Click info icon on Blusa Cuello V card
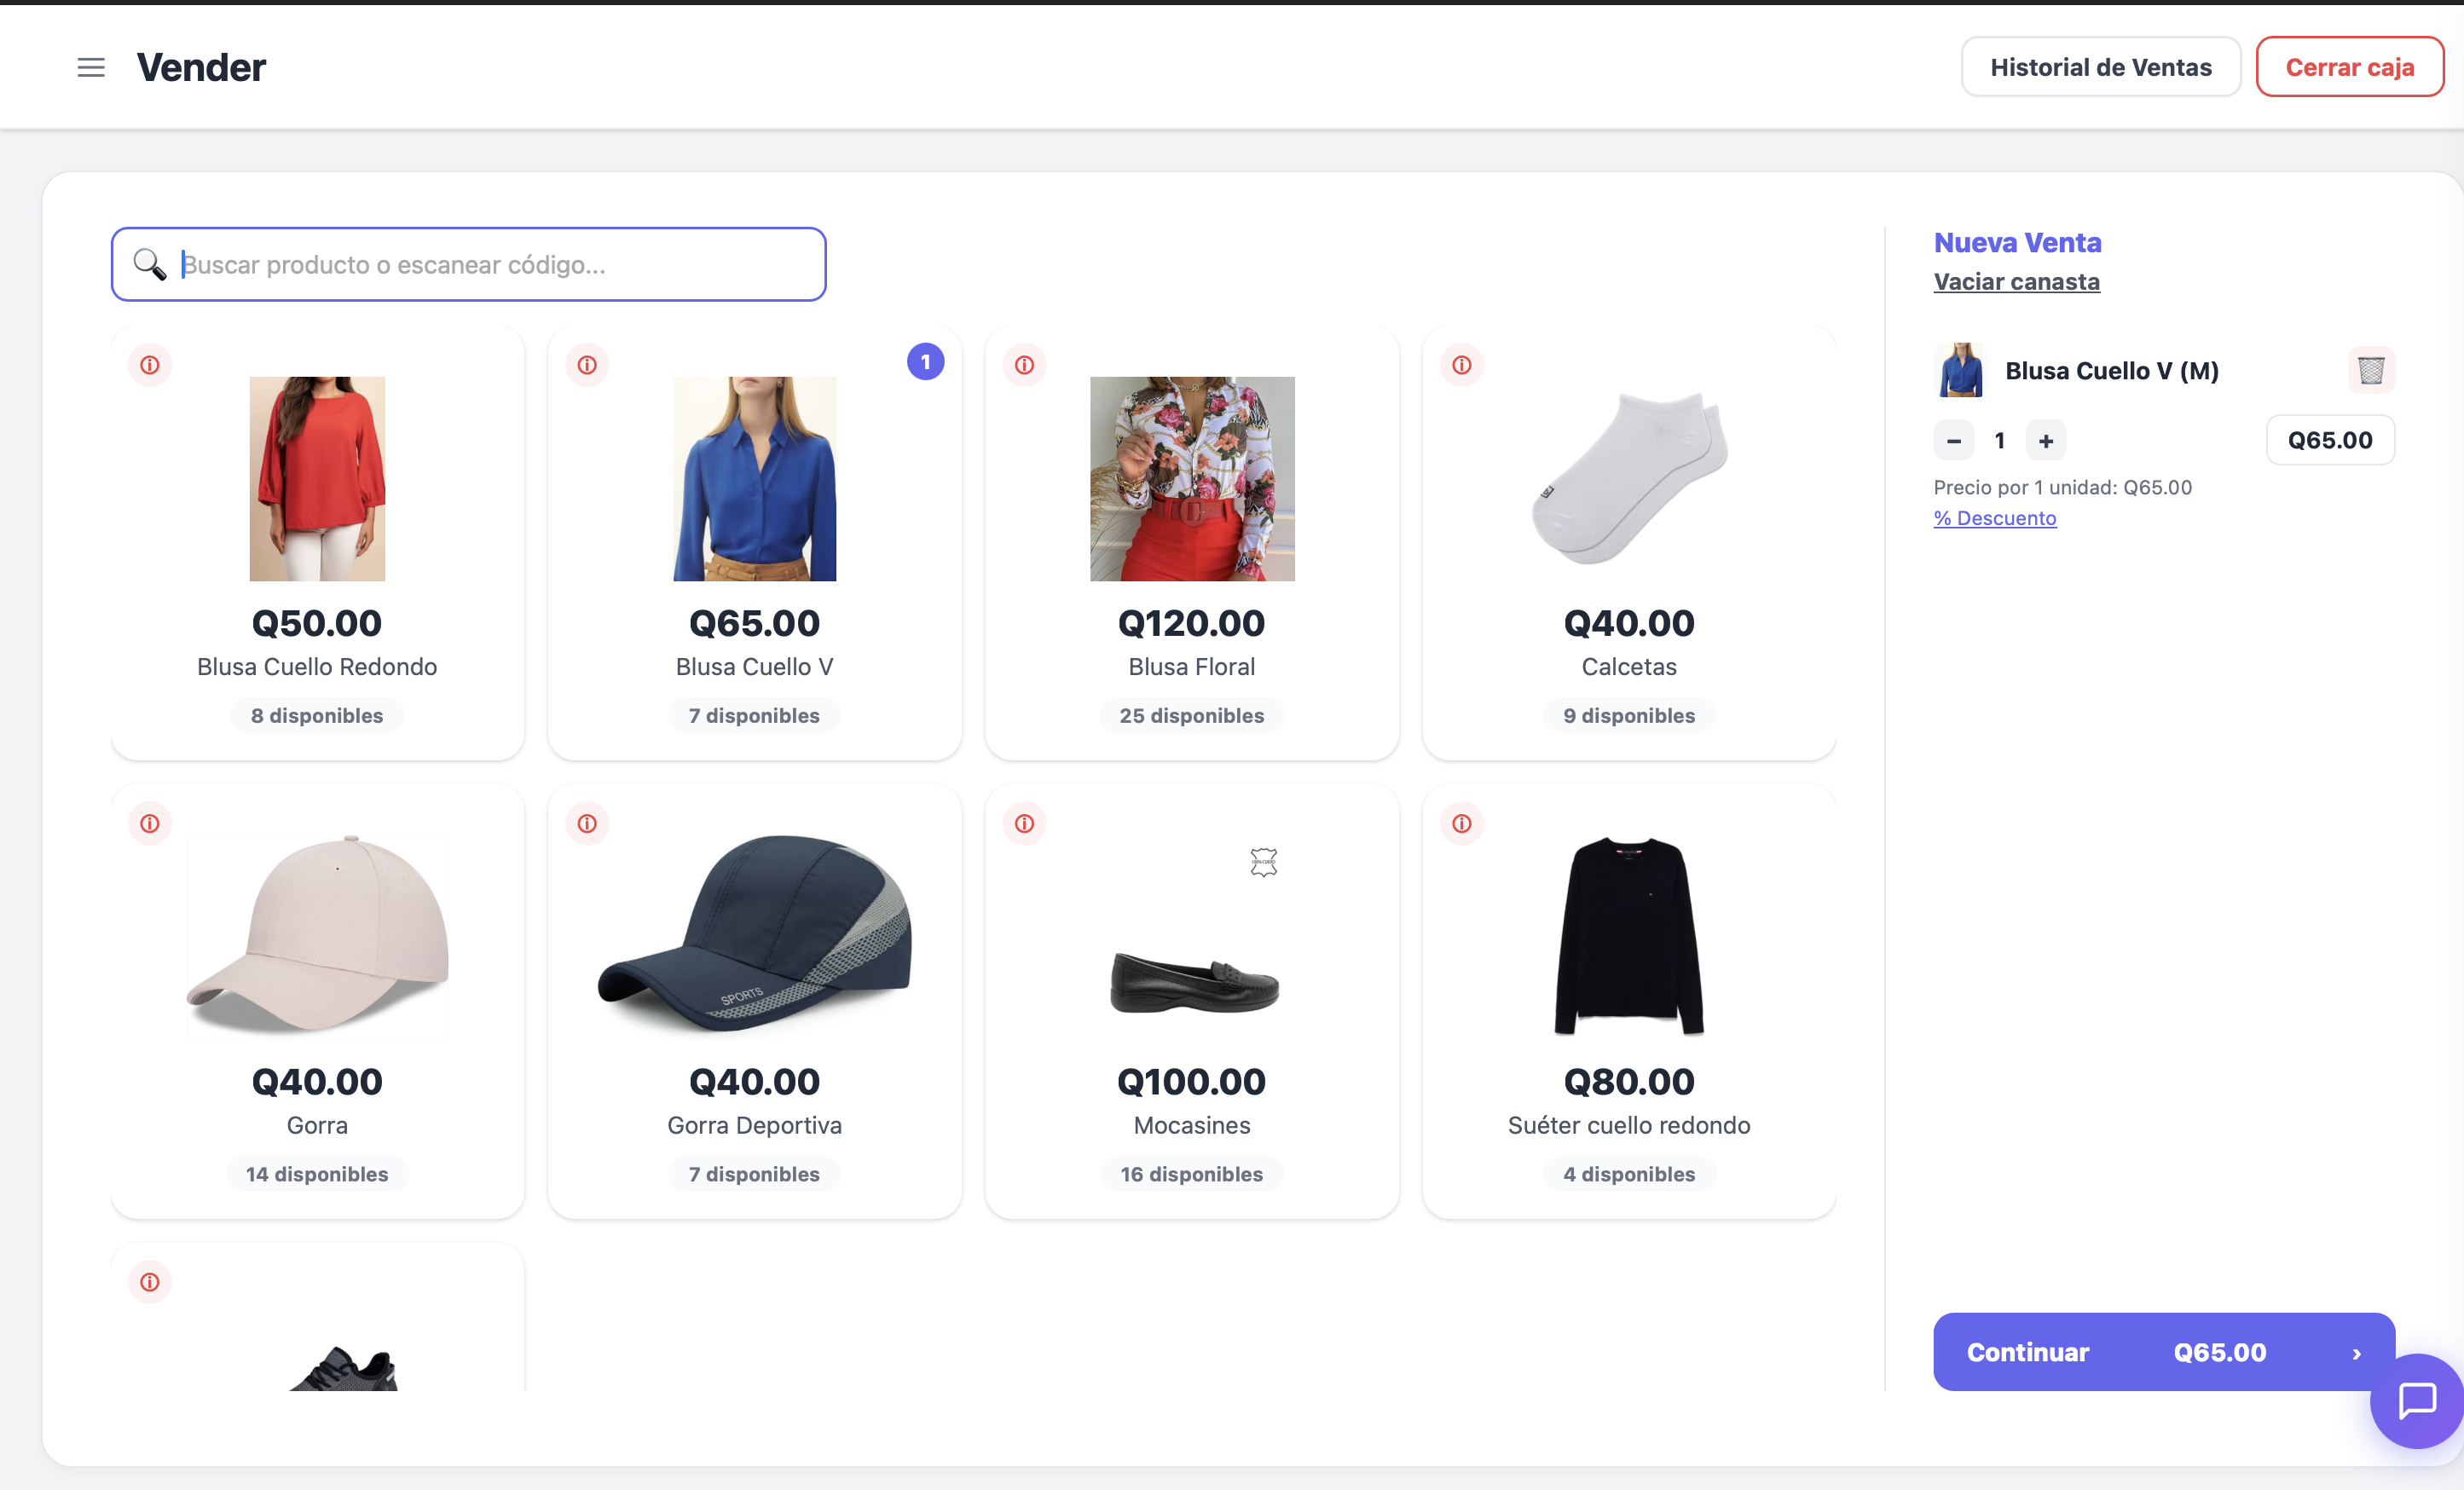The height and width of the screenshot is (1490, 2464). [587, 365]
